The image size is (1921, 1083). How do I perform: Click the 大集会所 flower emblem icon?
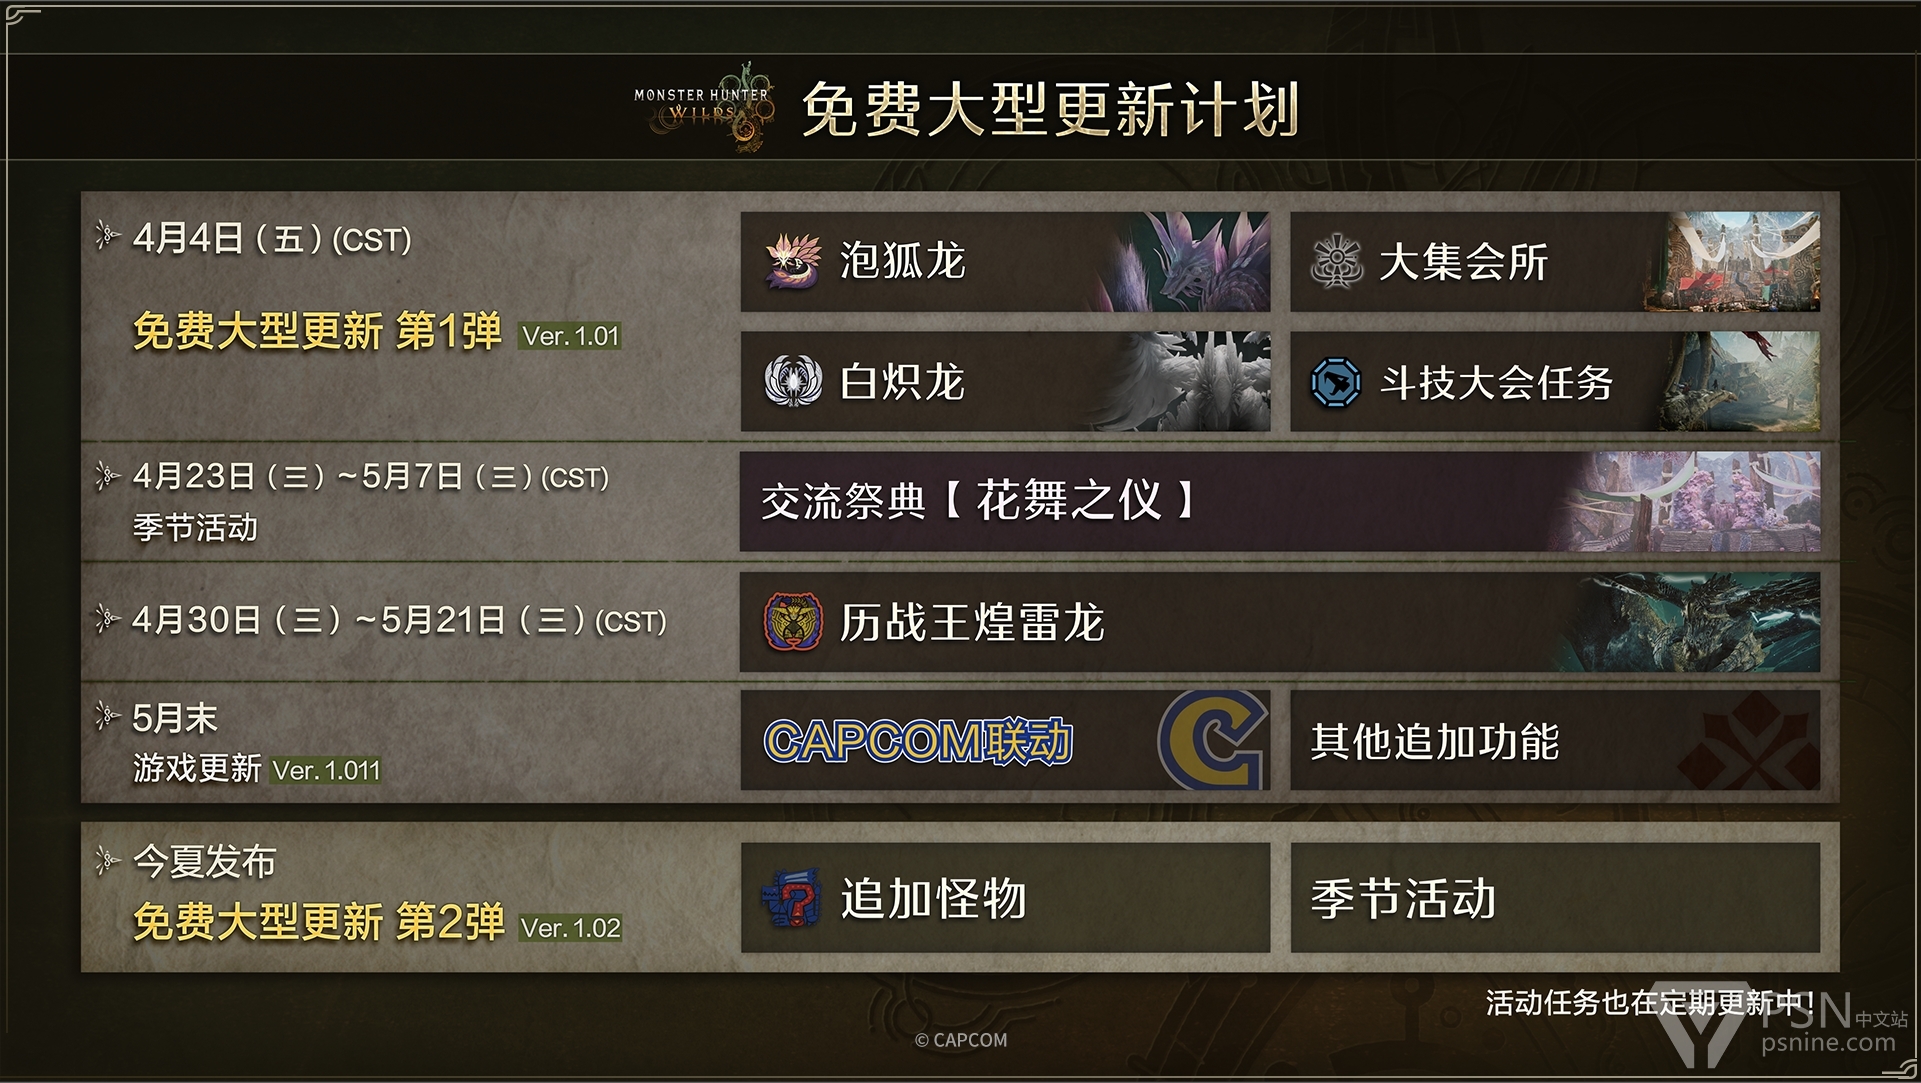[x=1337, y=262]
